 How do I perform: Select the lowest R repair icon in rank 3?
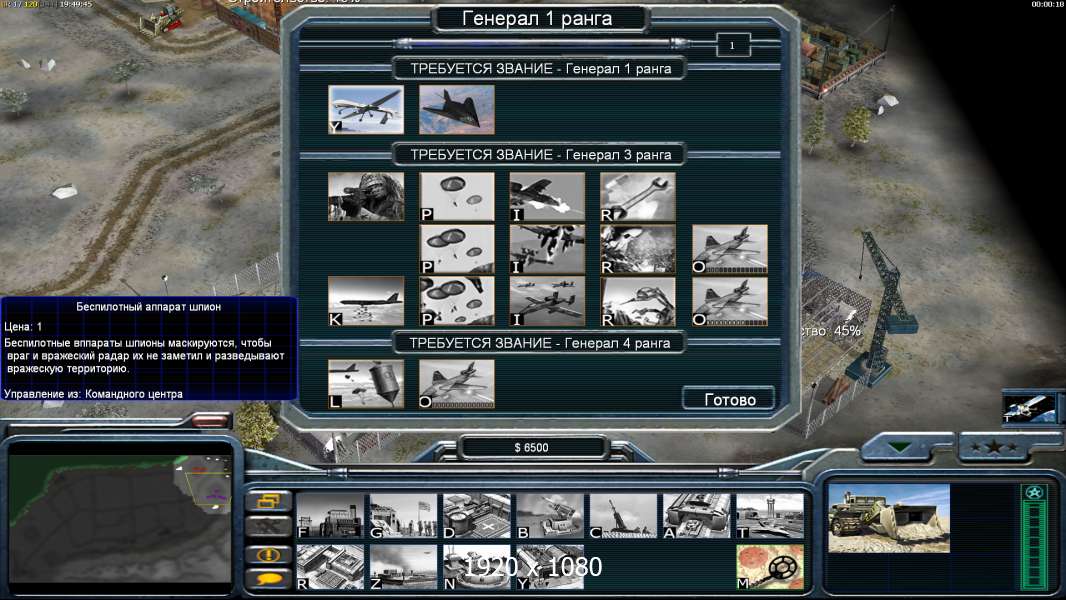click(x=638, y=301)
